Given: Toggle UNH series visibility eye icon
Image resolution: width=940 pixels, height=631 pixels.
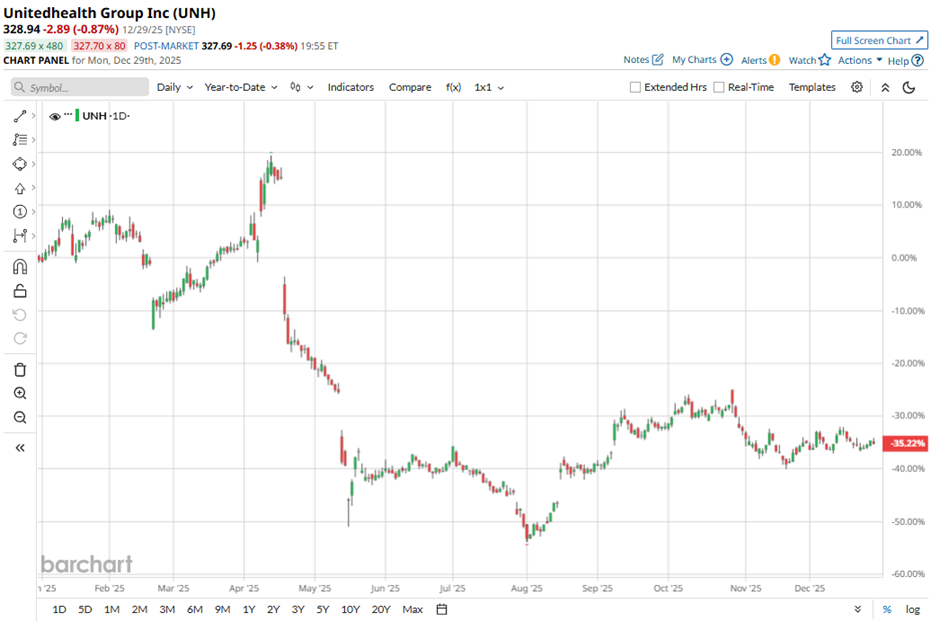Looking at the screenshot, I should click(x=55, y=116).
